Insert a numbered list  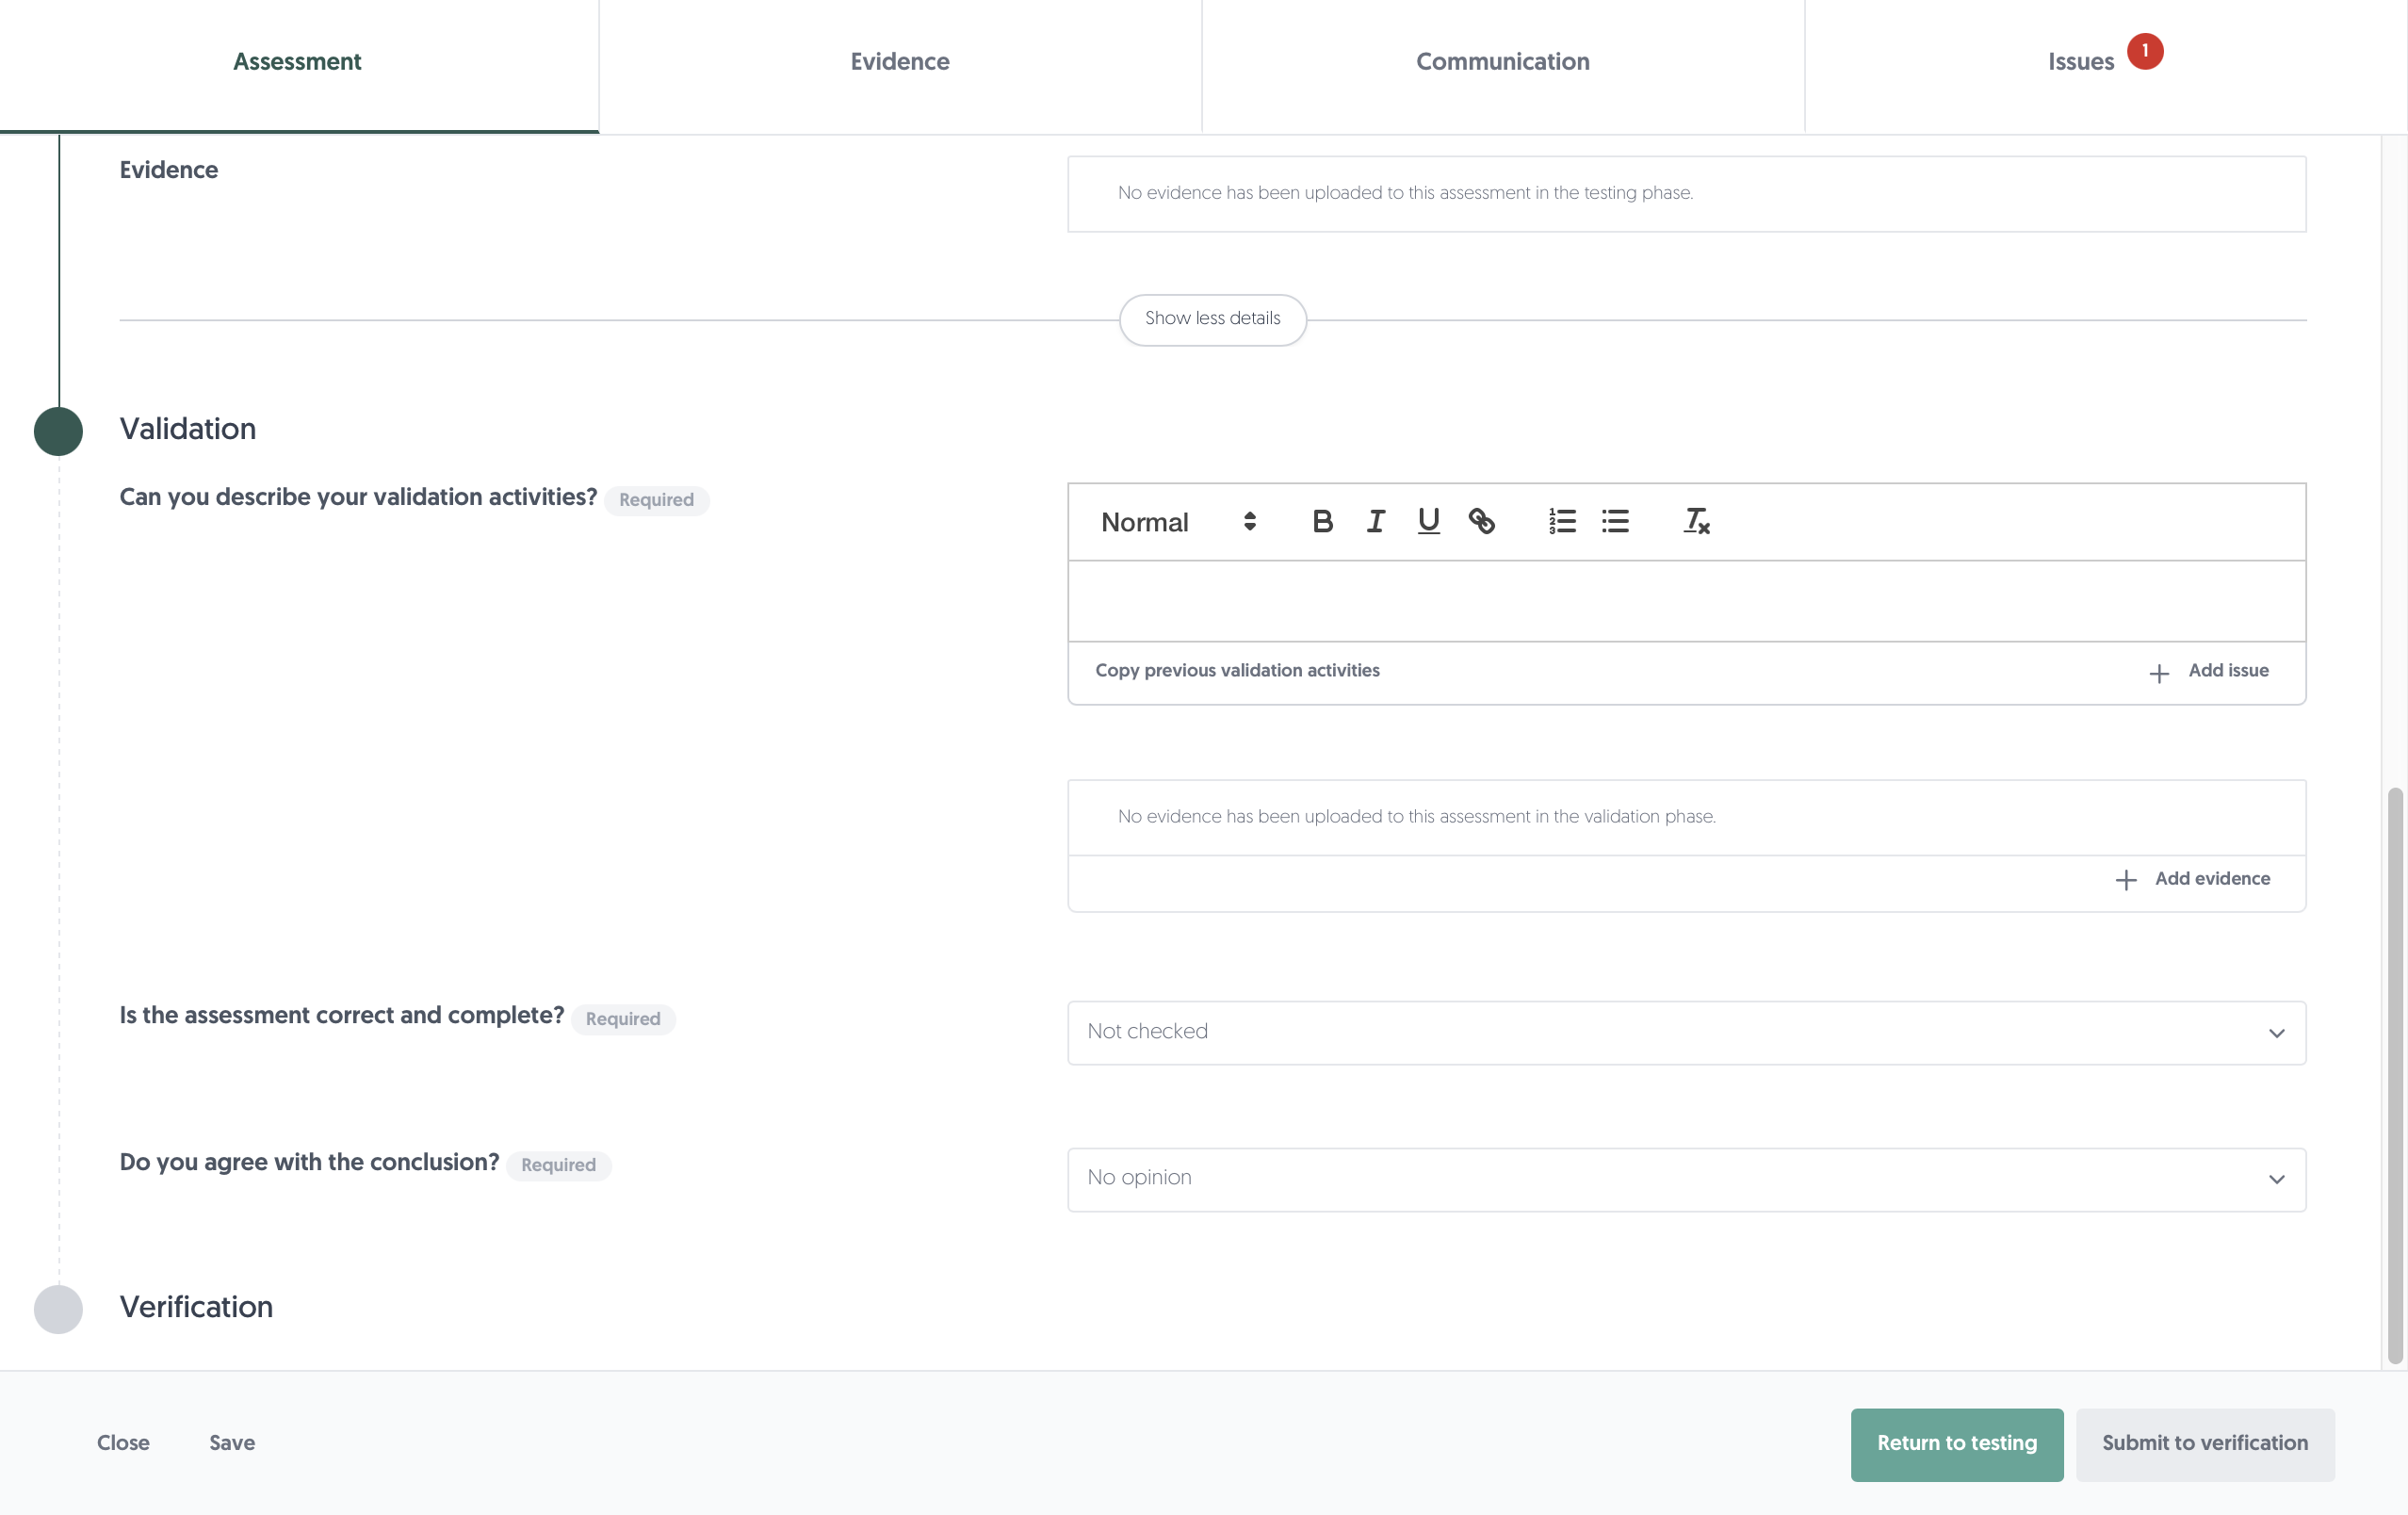1562,521
